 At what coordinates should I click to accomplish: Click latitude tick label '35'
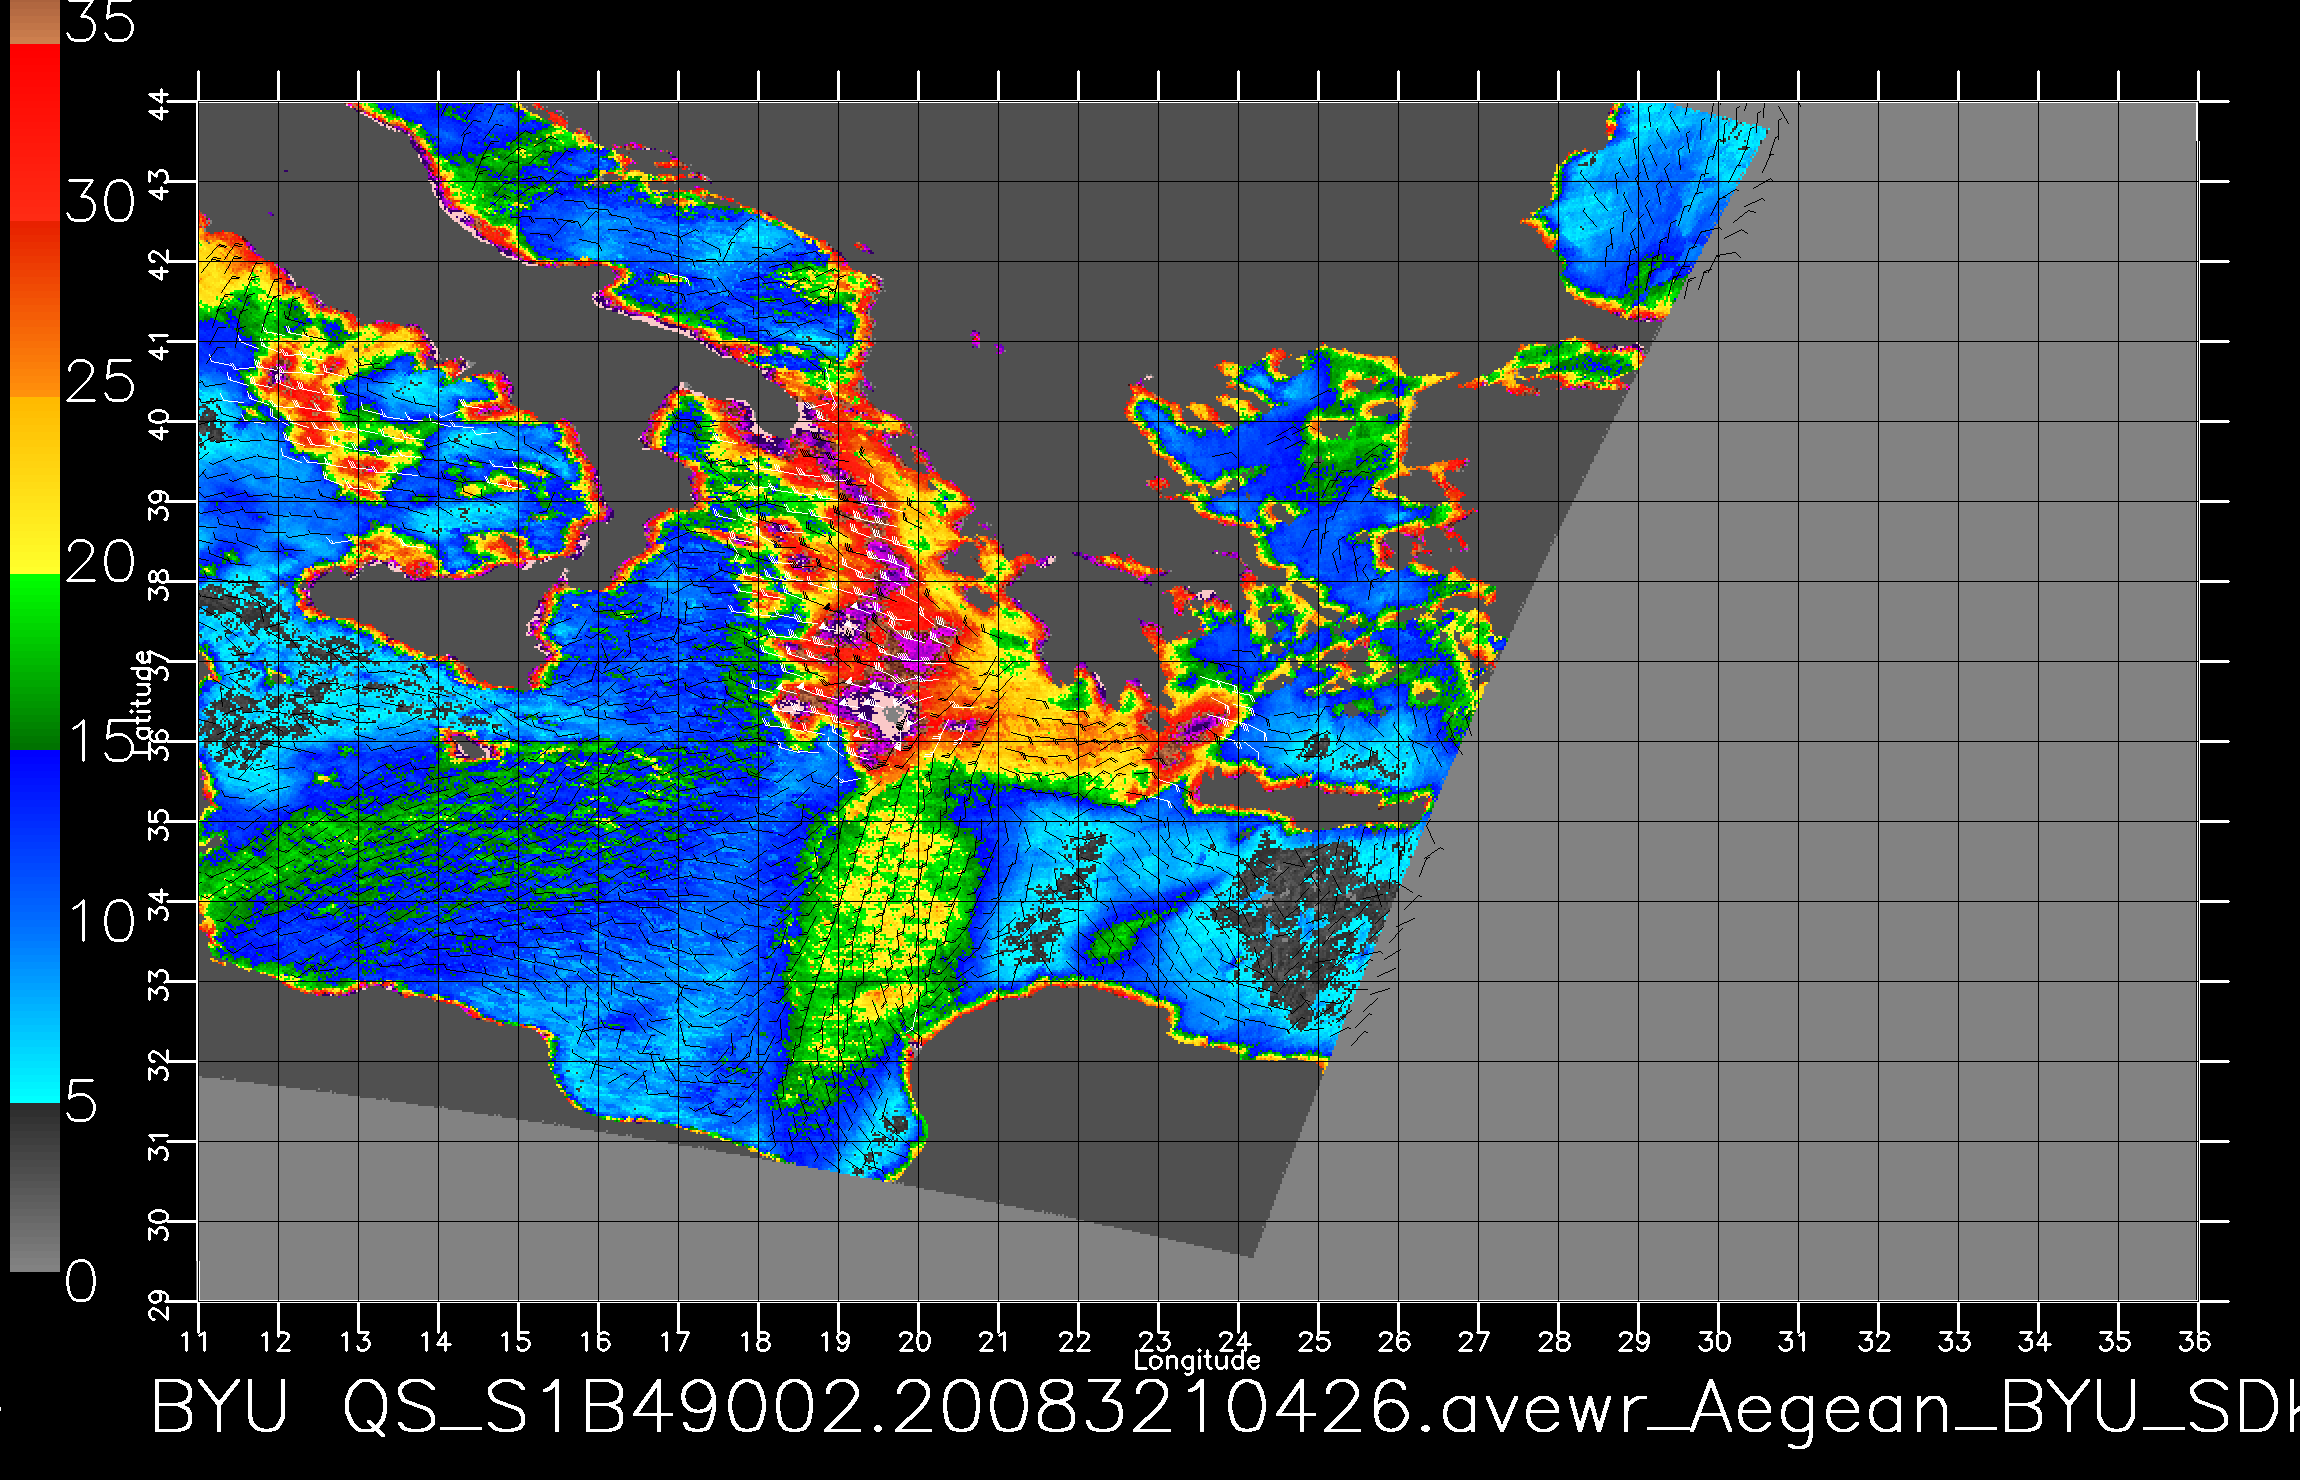click(x=160, y=824)
